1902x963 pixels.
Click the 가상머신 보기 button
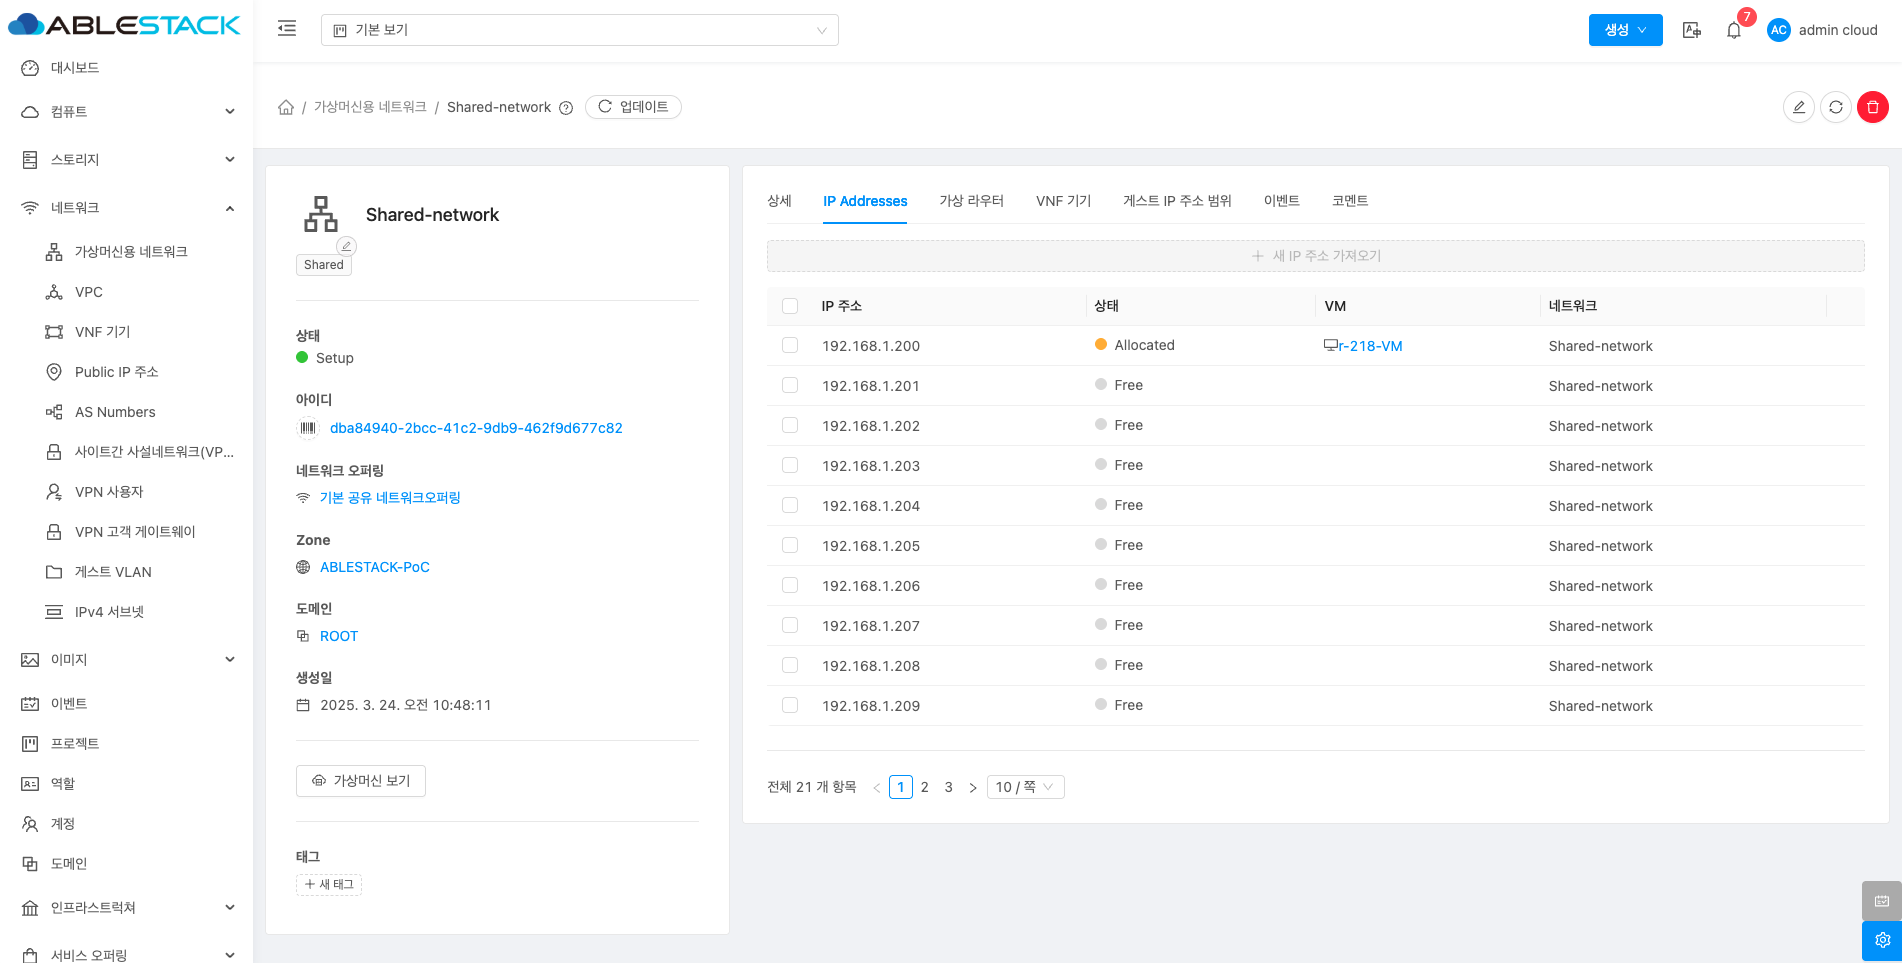[x=361, y=781]
